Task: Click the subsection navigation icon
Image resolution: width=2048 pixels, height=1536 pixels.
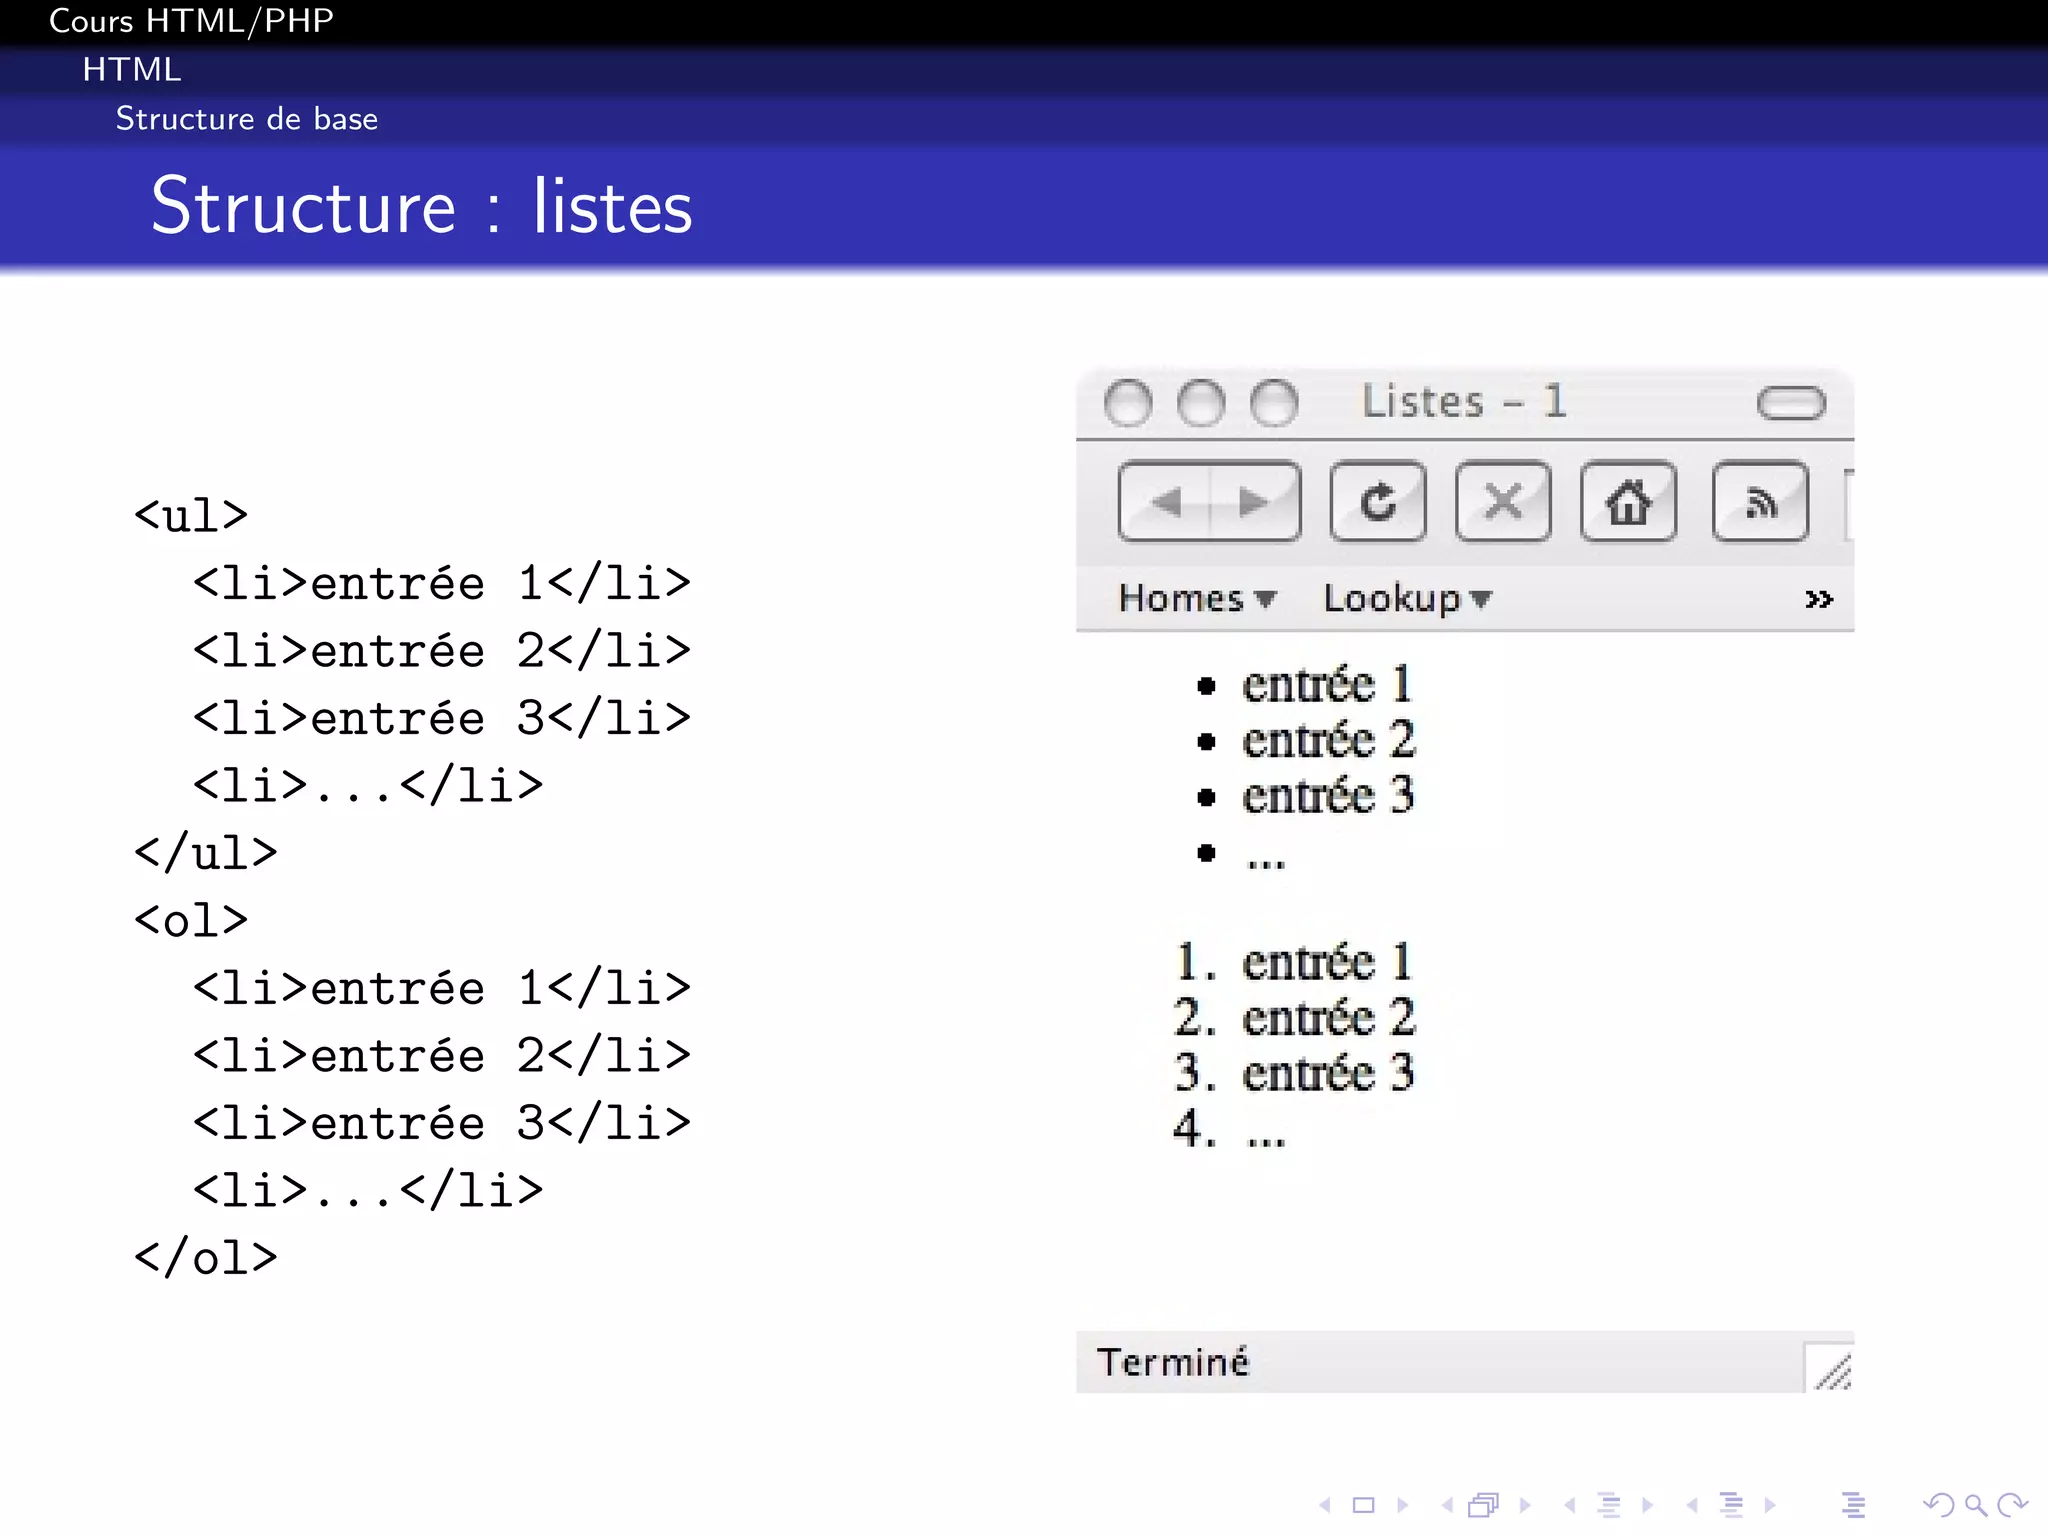Action: (x=1609, y=1505)
